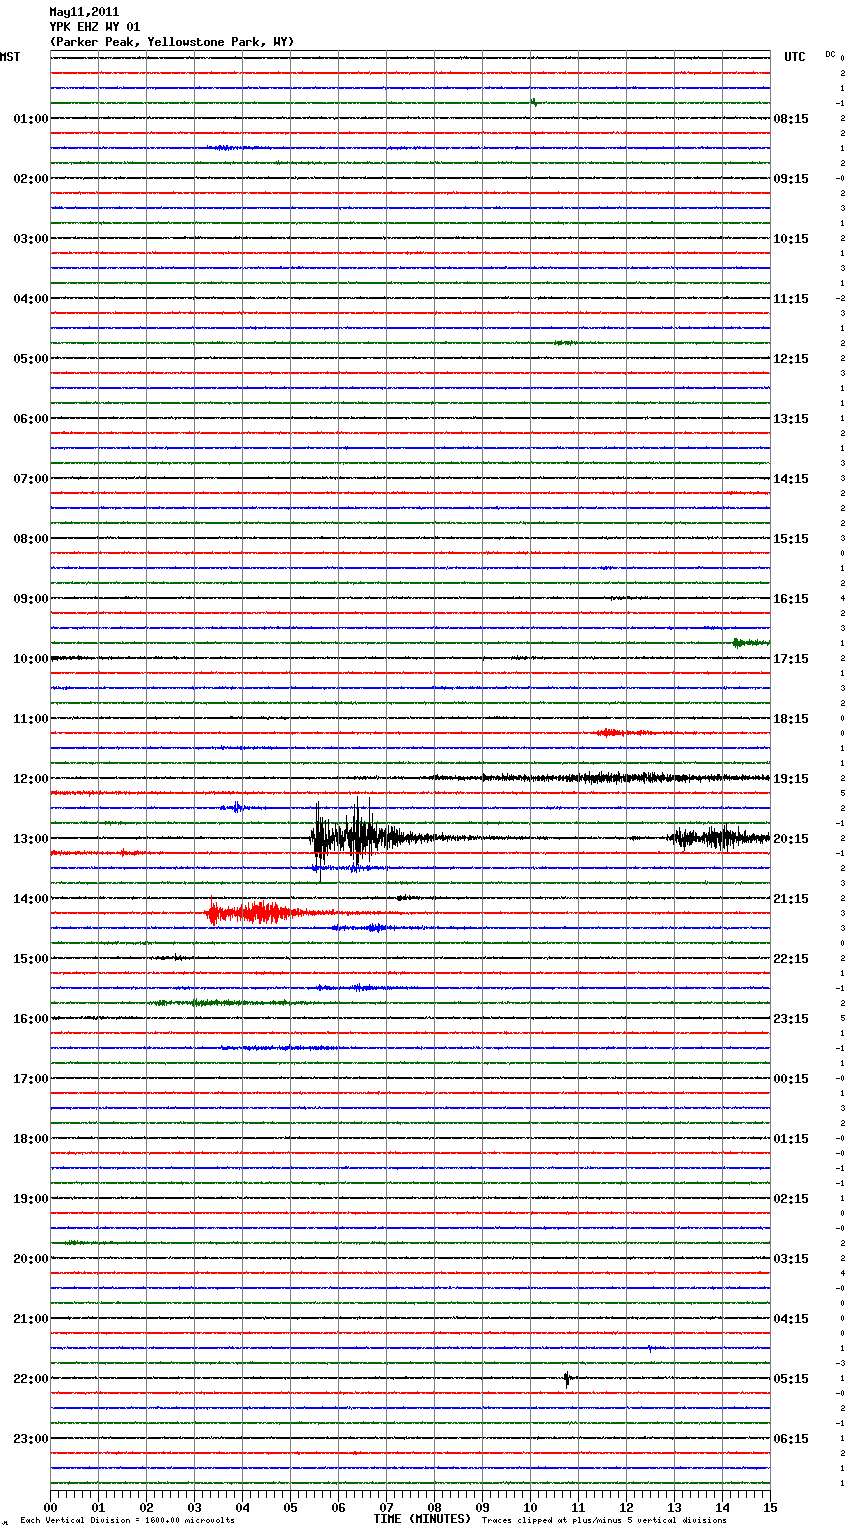The width and height of the screenshot is (850, 1534).
Task: Click the green signal onset before 10:00 row
Action: (x=749, y=642)
